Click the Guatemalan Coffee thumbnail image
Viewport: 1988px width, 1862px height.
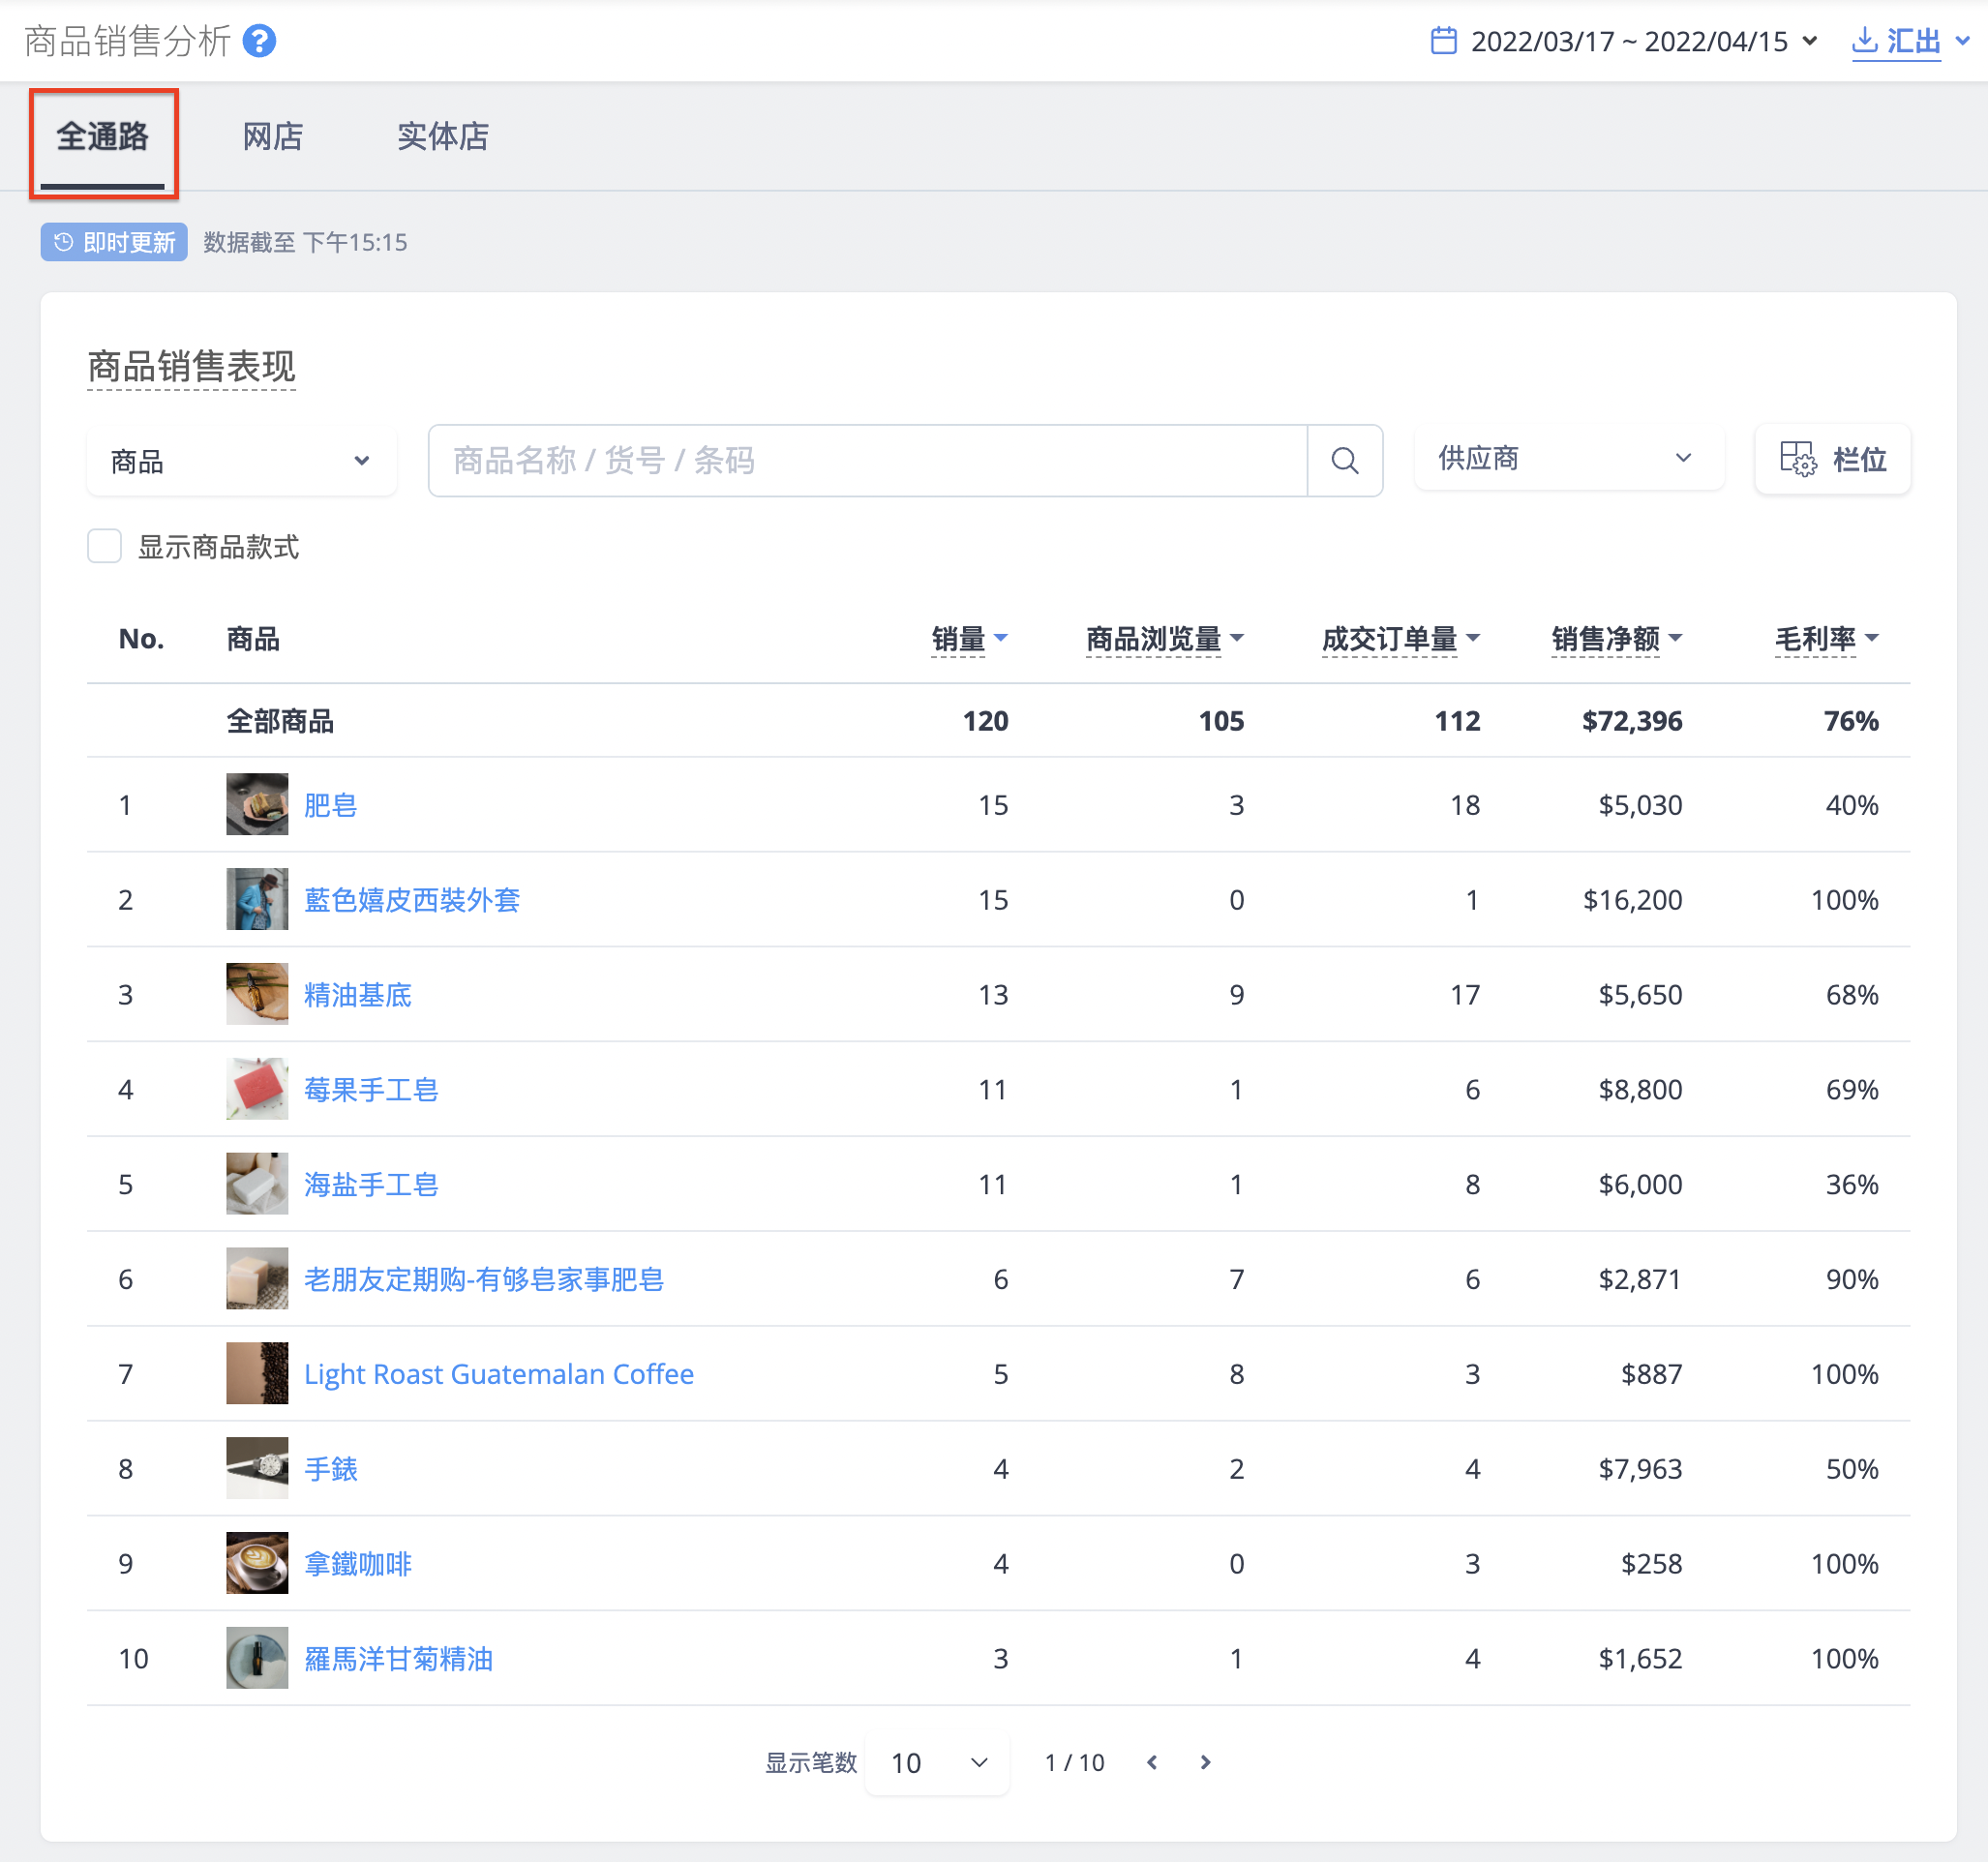(257, 1373)
